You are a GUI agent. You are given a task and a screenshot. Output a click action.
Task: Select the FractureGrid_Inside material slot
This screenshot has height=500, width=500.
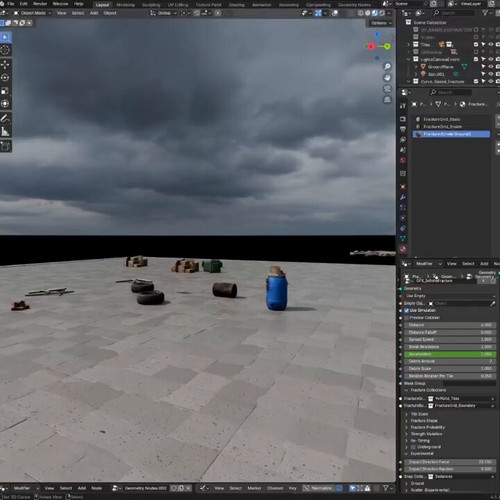(452, 127)
